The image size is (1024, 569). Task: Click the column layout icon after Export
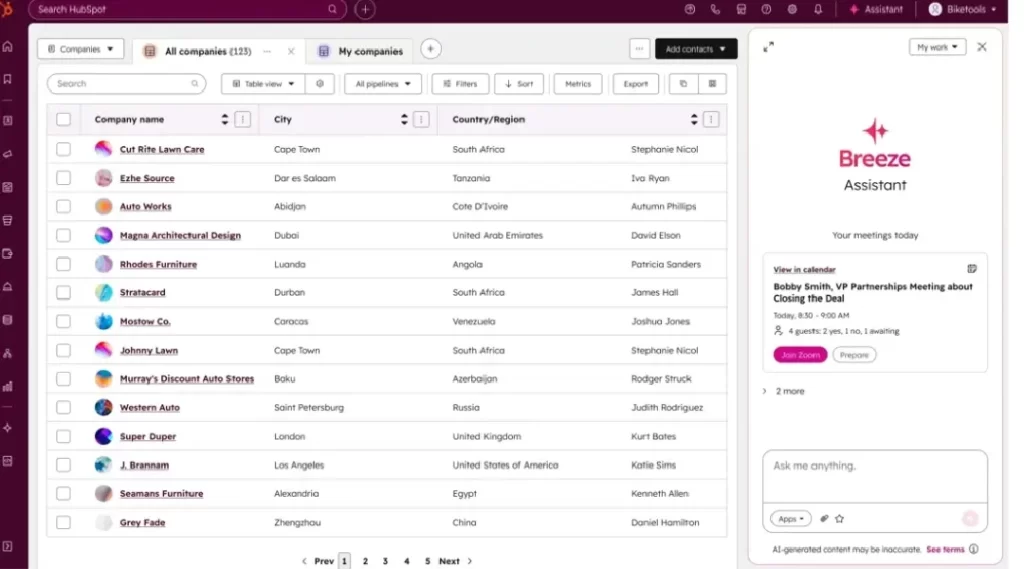712,84
